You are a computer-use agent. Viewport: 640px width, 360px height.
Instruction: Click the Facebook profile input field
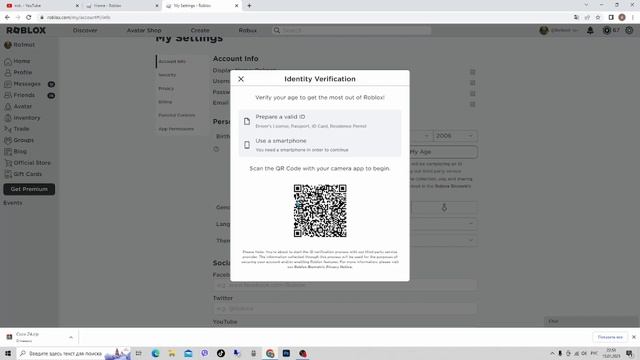(345, 285)
